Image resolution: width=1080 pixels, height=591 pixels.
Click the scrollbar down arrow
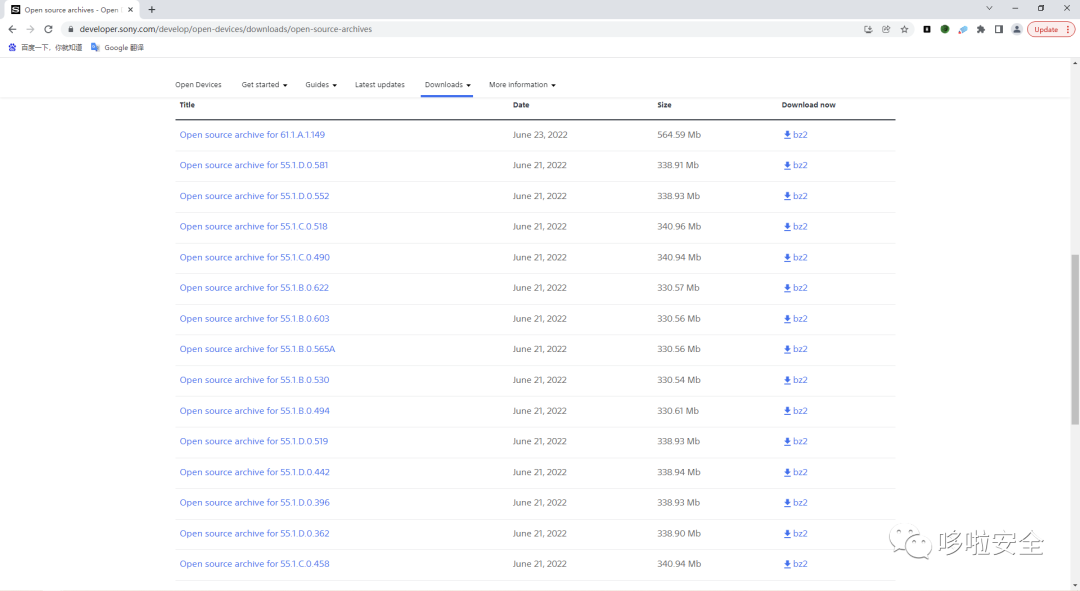(1074, 585)
